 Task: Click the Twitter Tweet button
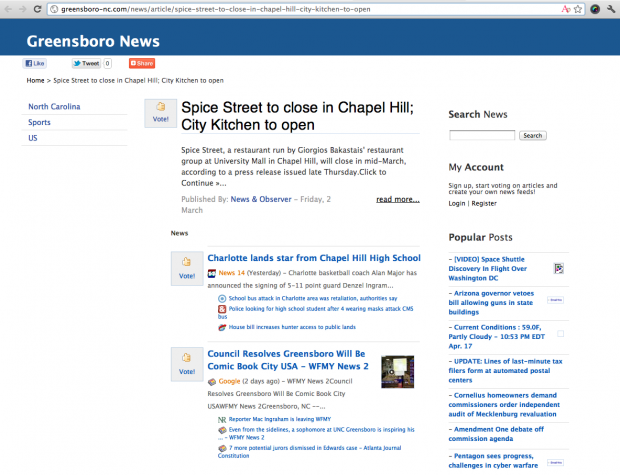(x=87, y=63)
